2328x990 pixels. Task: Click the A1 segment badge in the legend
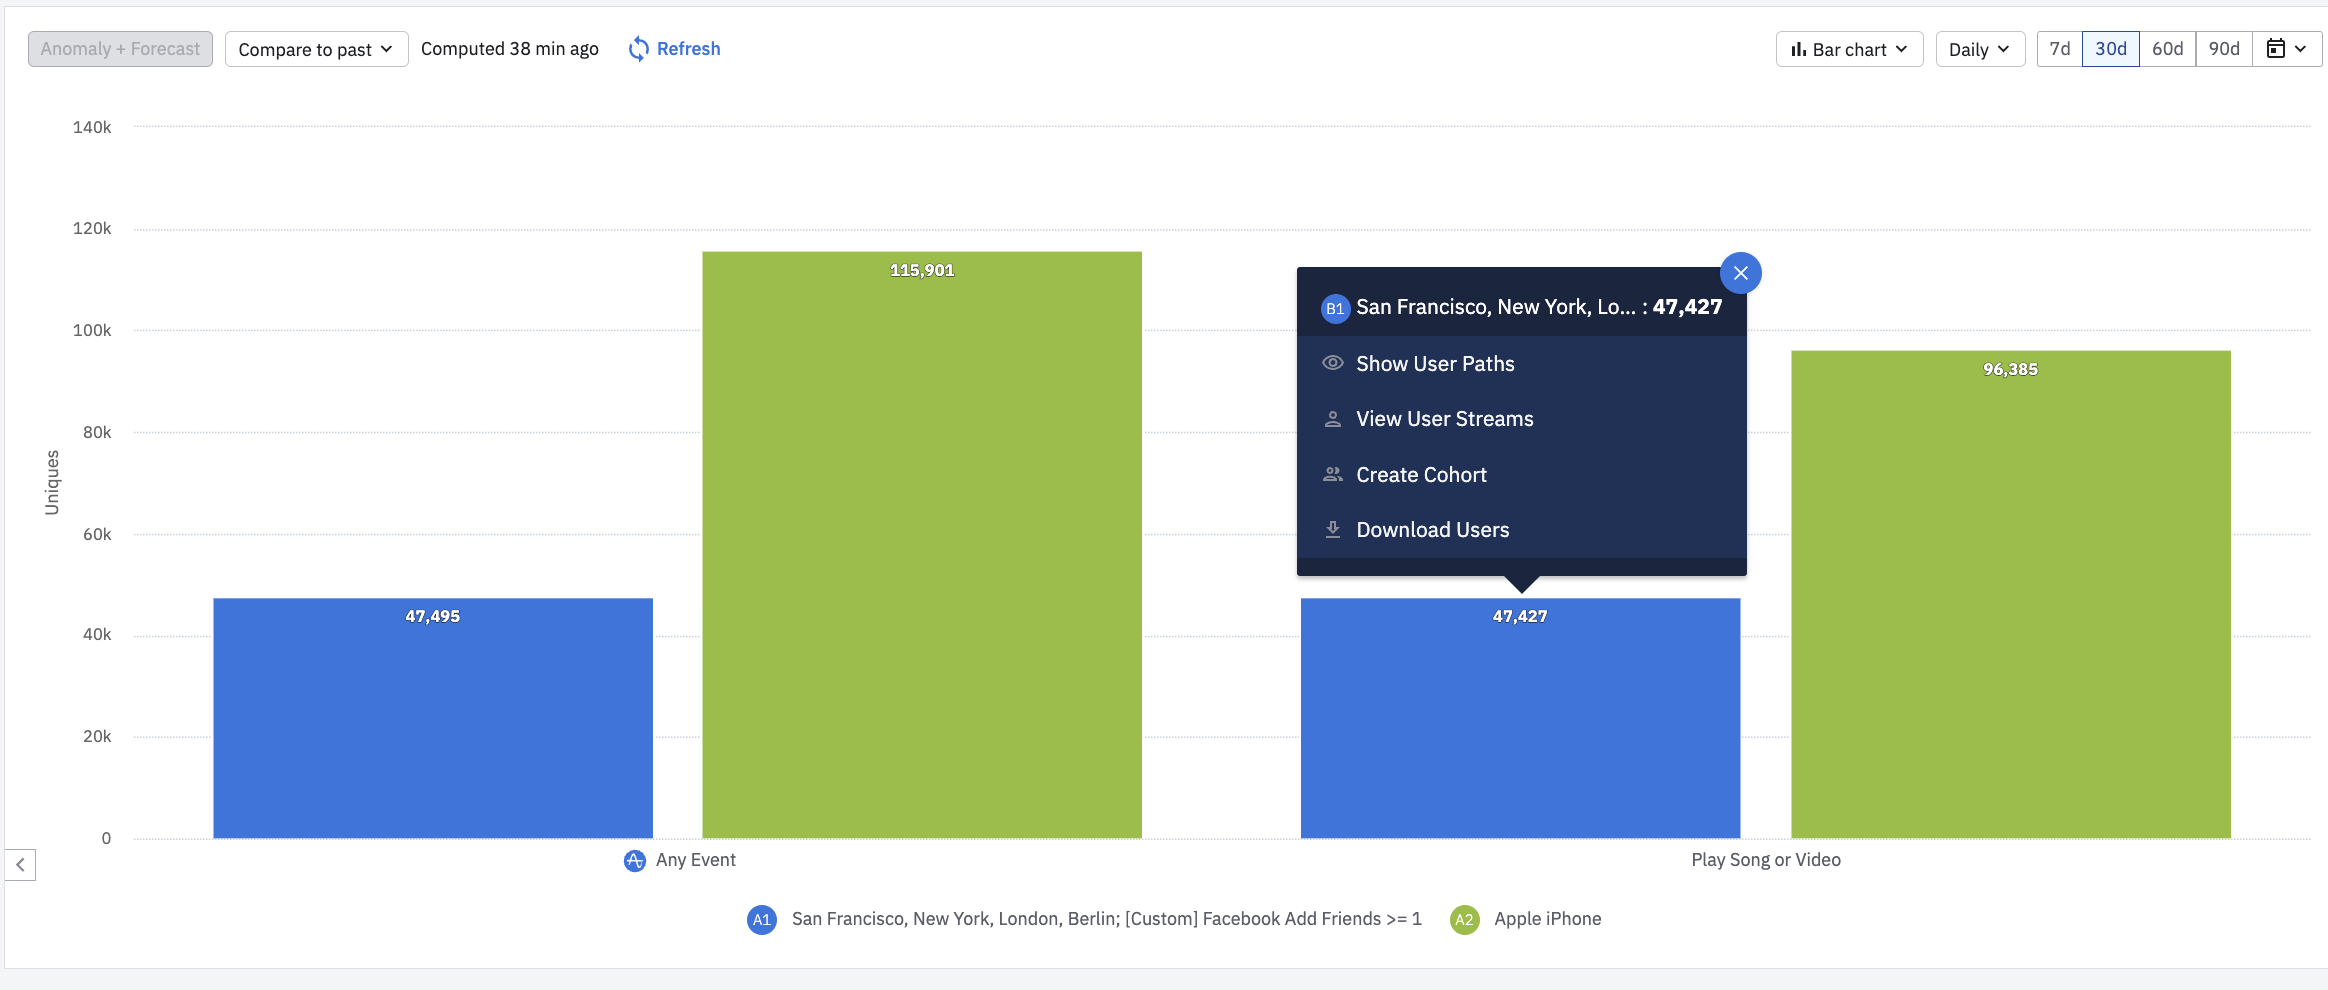[762, 919]
